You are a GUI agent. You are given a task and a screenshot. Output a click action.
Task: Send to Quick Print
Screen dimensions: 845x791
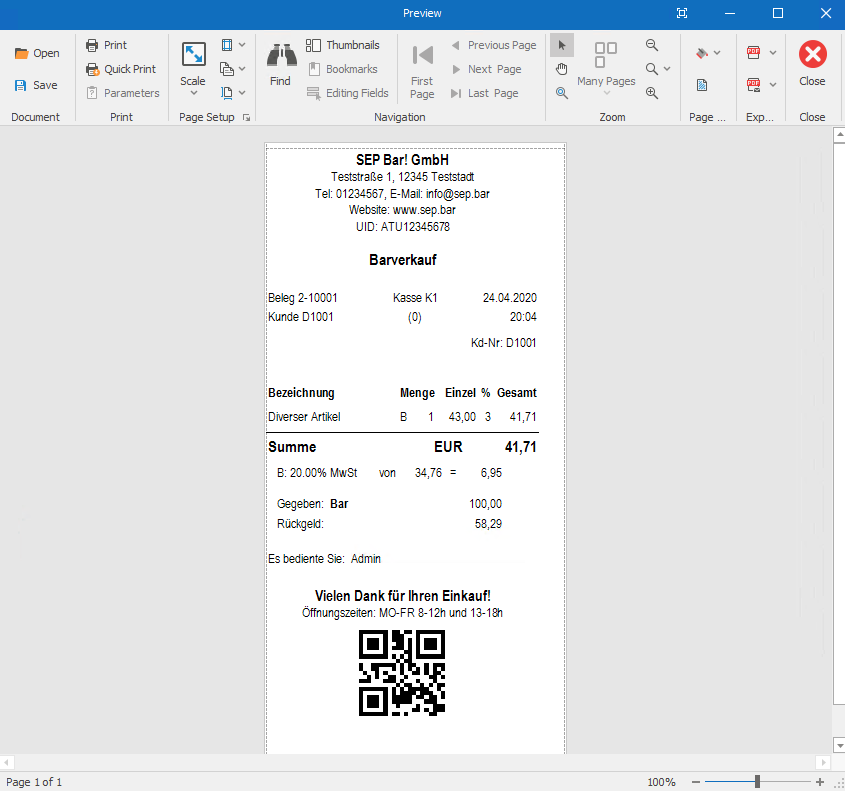tap(121, 69)
